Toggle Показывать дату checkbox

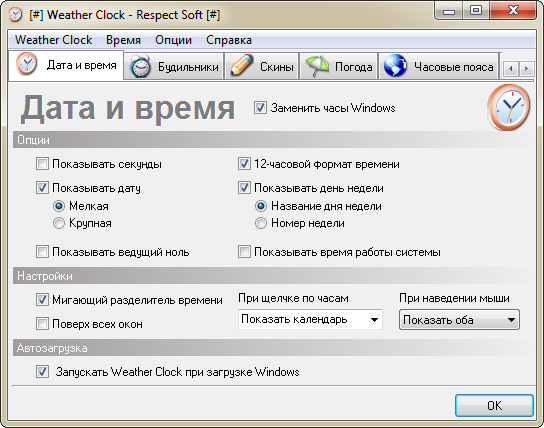point(42,188)
